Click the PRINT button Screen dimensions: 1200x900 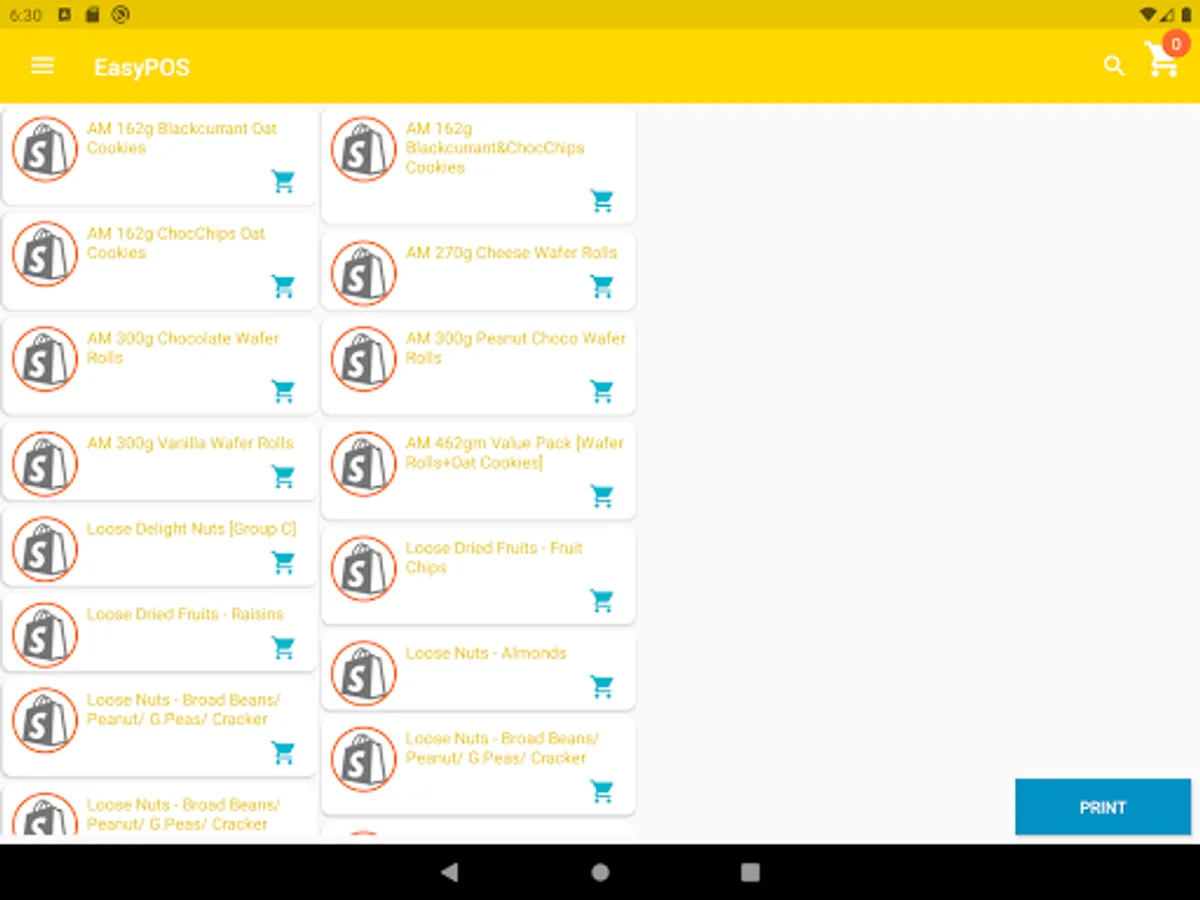pos(1103,807)
